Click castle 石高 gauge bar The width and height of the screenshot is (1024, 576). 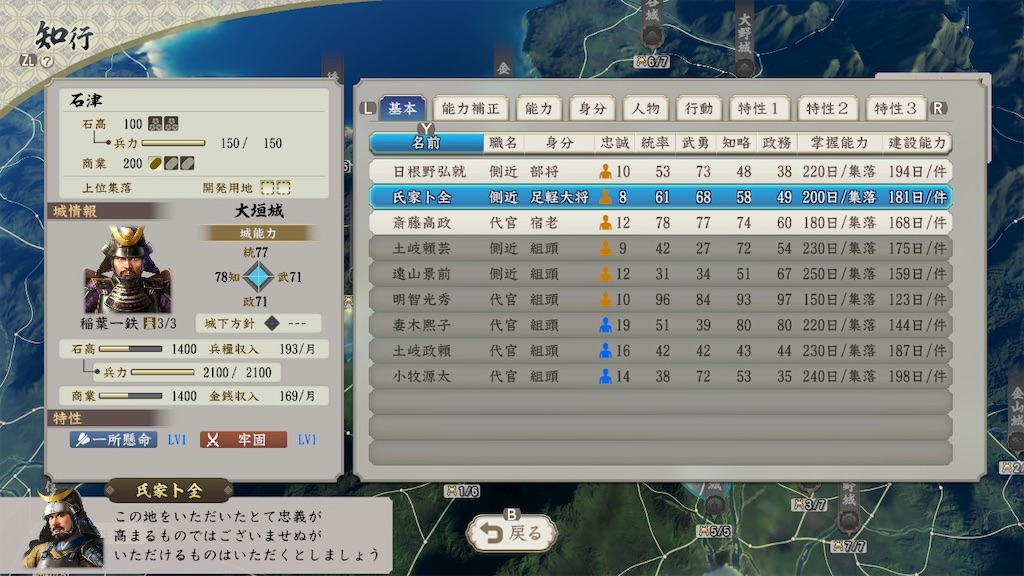click(x=131, y=349)
